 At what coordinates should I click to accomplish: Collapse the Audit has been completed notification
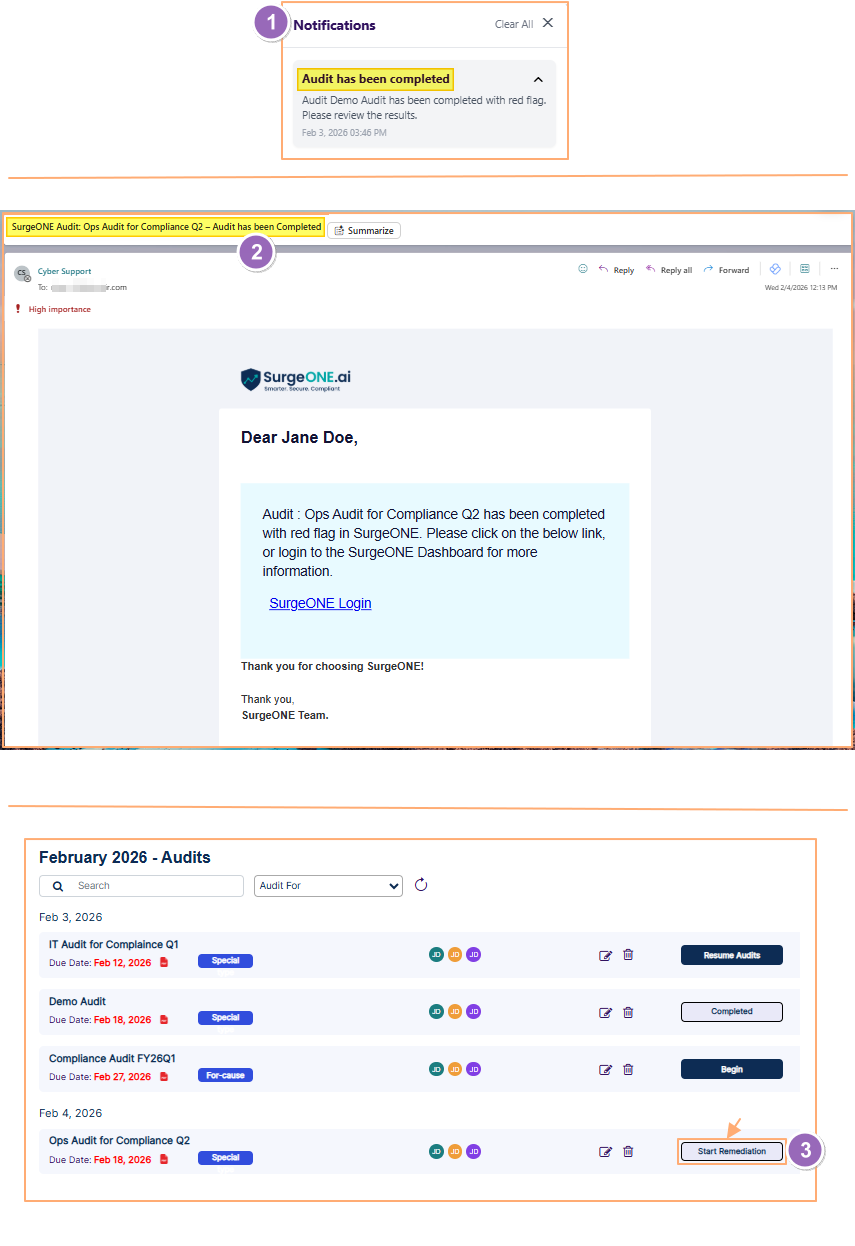pos(538,79)
